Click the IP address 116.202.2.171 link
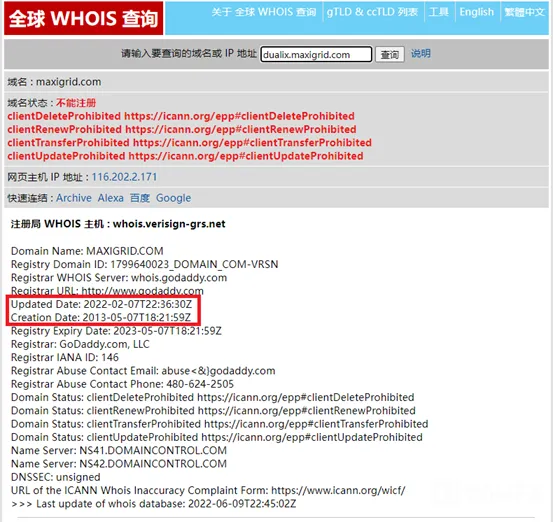 (x=124, y=177)
